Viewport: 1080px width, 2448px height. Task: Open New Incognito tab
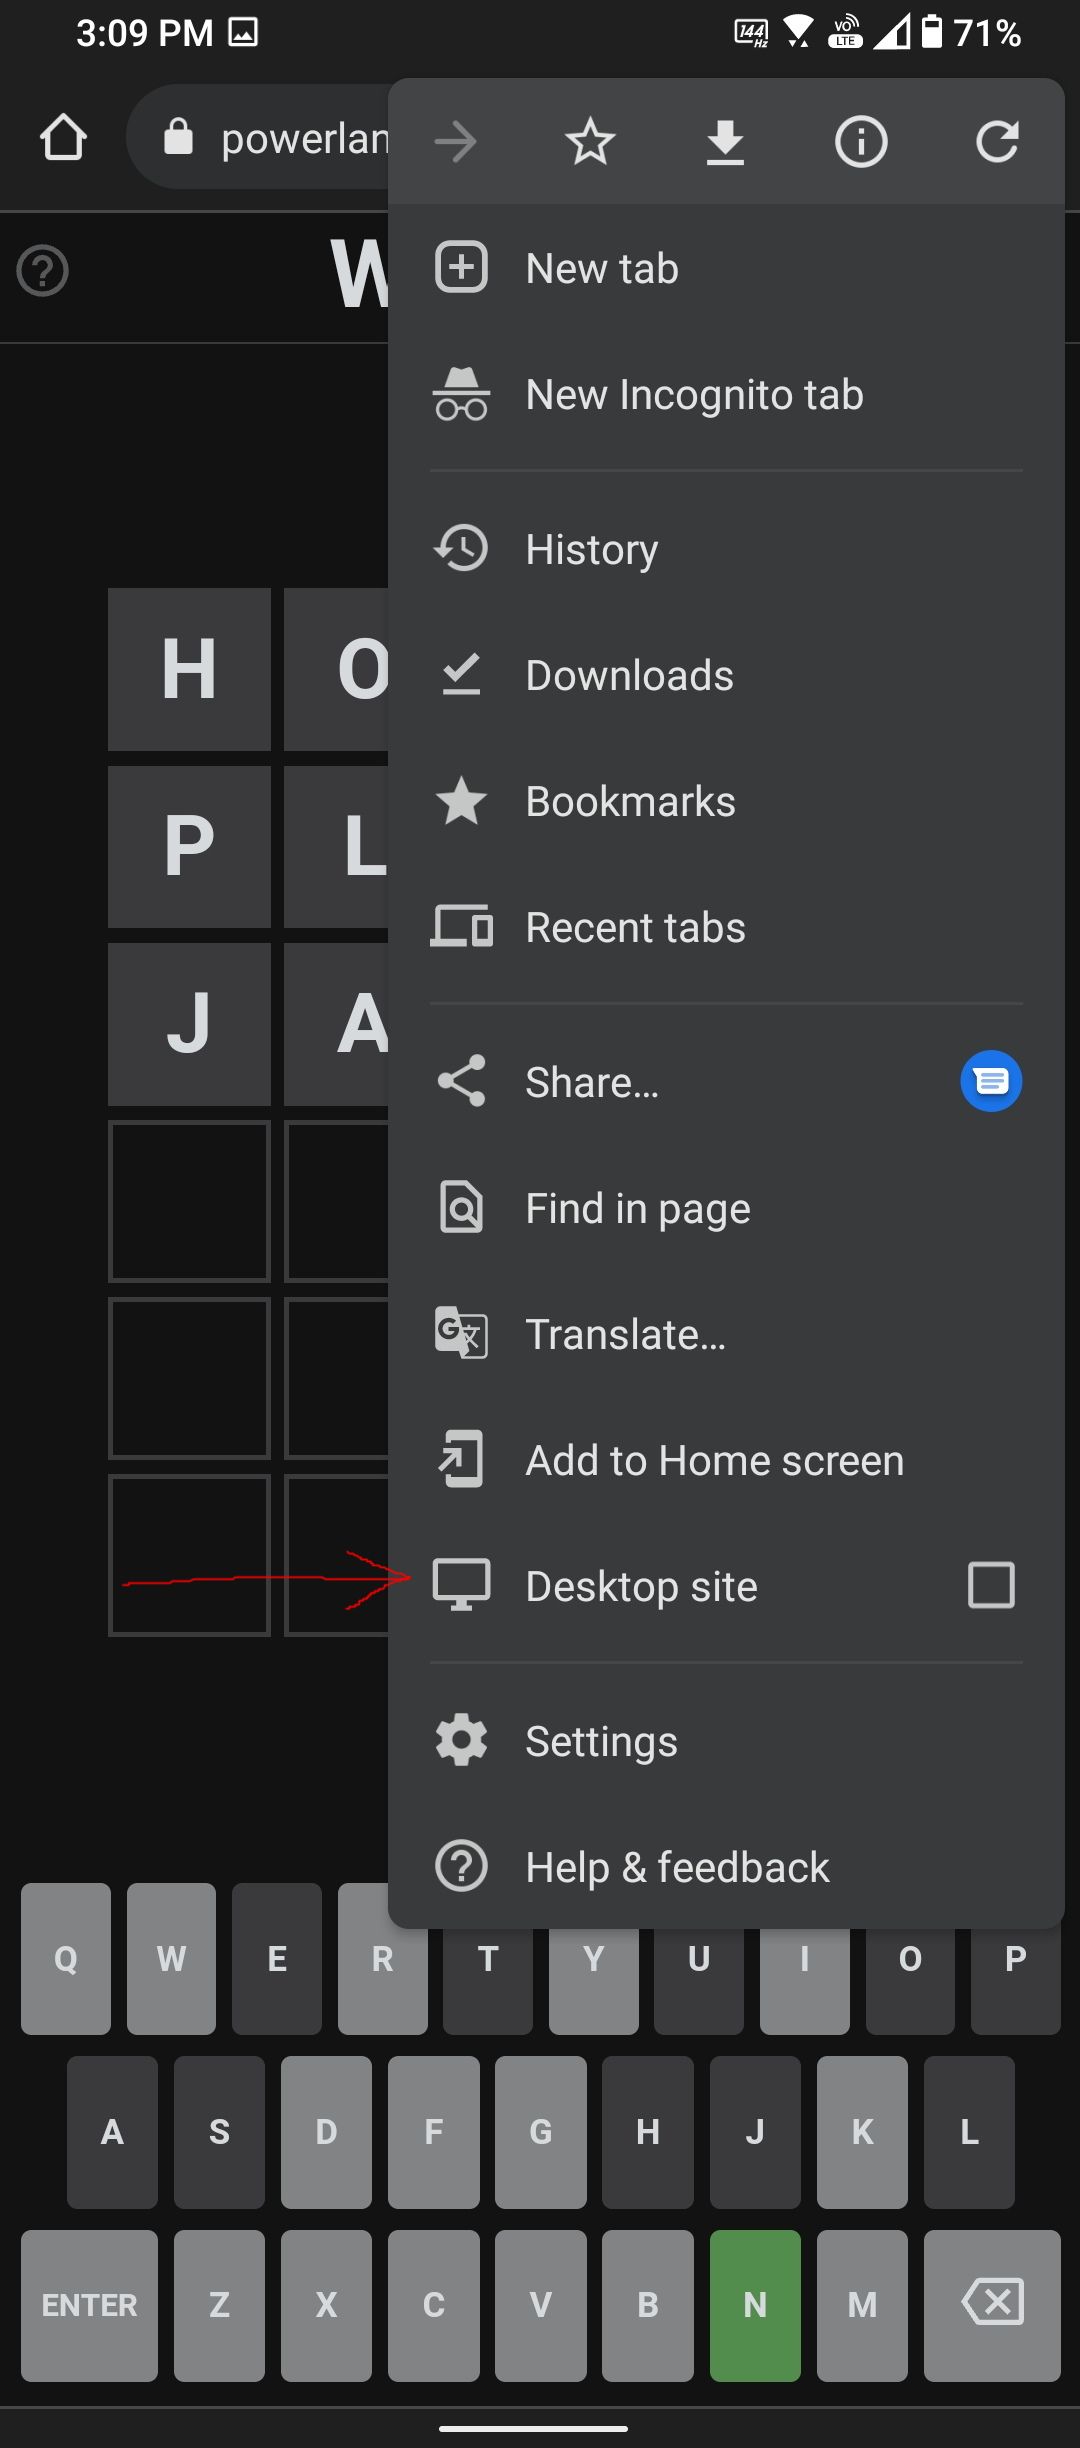(x=694, y=395)
